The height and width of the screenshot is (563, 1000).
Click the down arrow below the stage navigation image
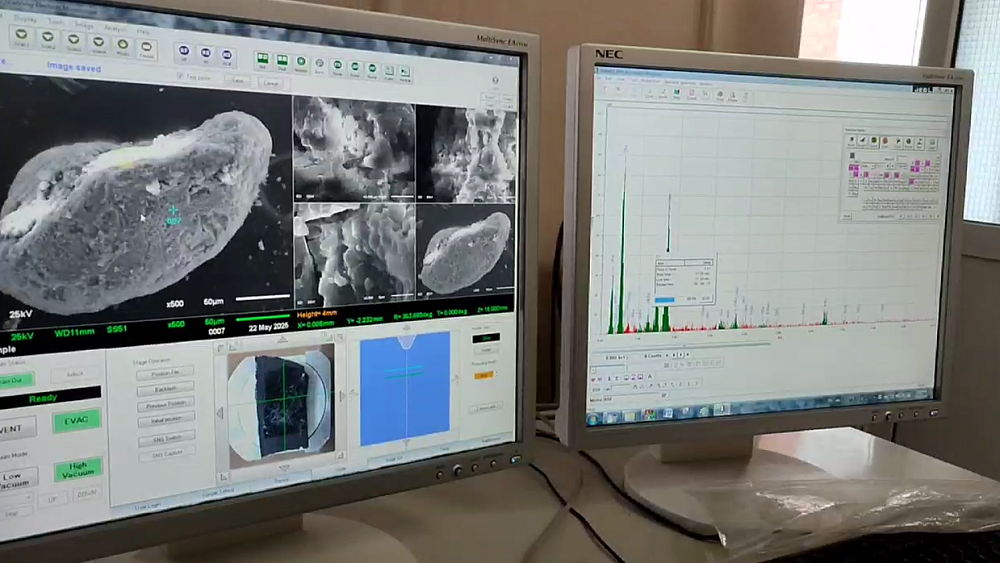coord(283,469)
